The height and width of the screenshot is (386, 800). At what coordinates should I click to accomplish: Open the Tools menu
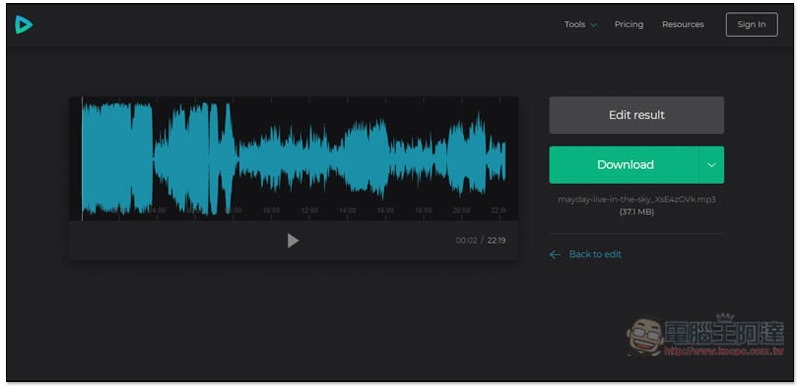point(580,24)
